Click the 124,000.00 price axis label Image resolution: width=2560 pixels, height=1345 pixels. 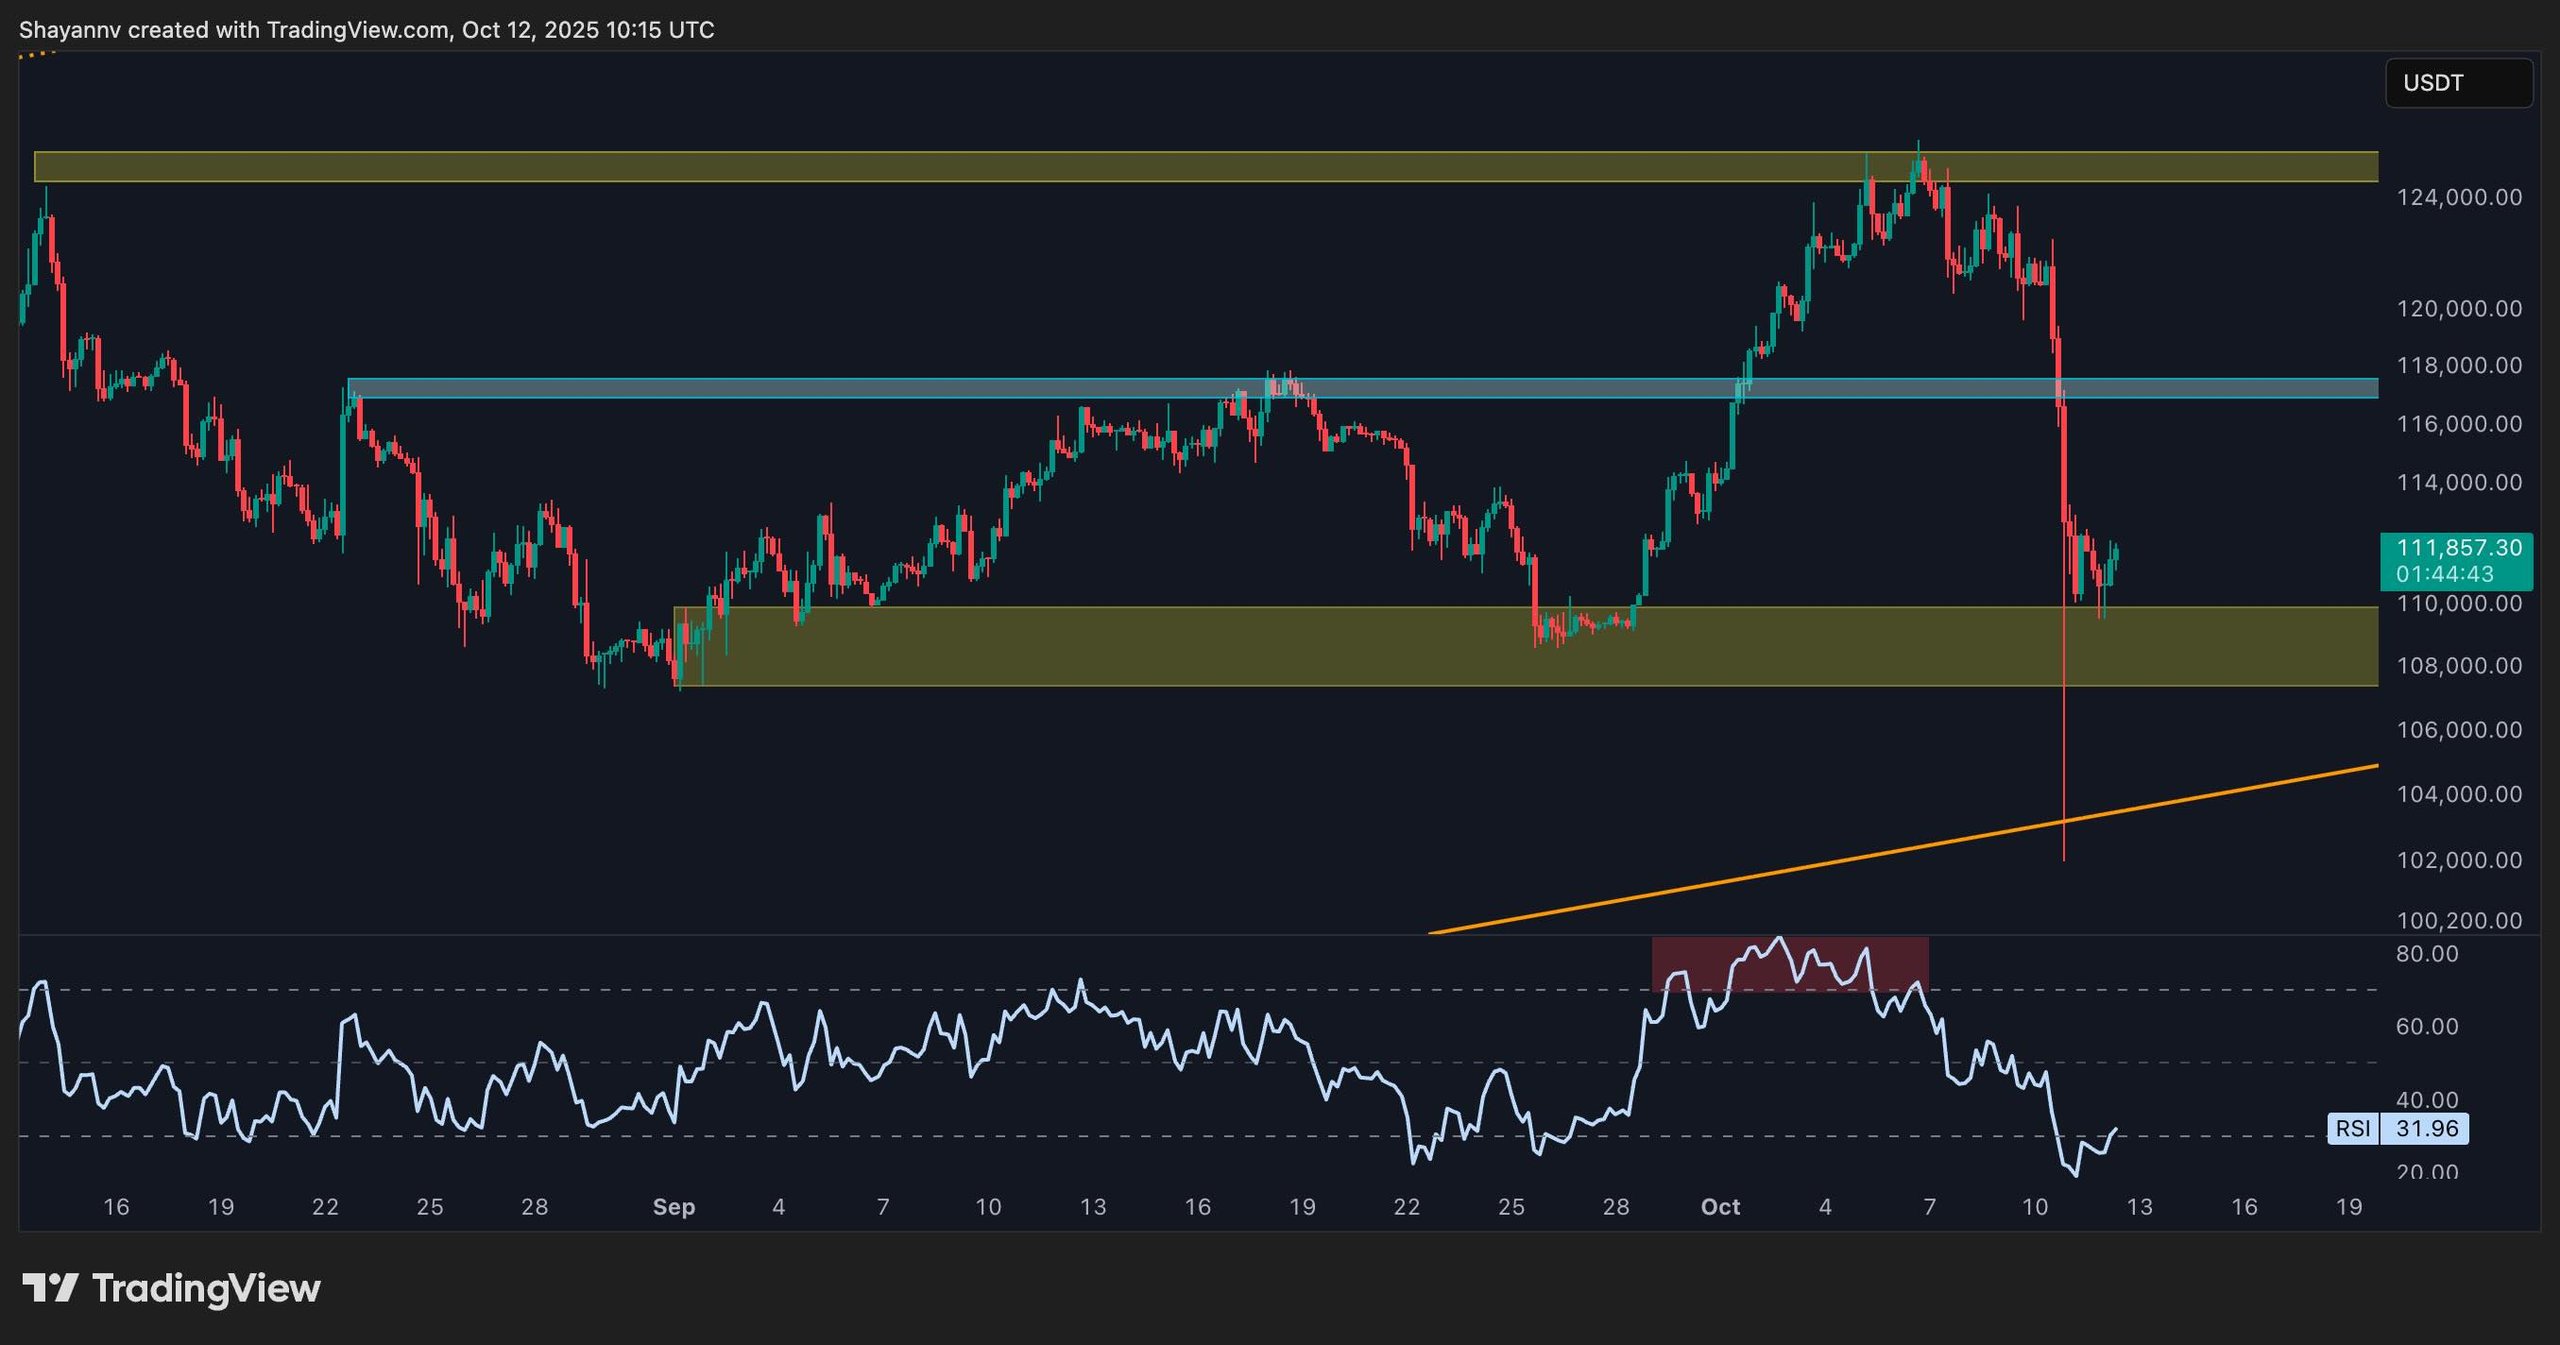tap(2458, 197)
